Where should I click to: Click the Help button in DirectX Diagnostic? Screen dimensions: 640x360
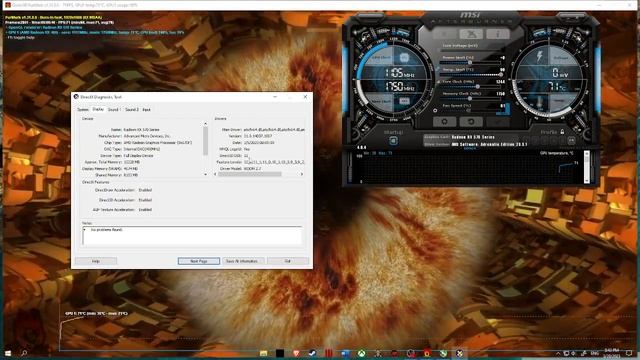(96, 261)
